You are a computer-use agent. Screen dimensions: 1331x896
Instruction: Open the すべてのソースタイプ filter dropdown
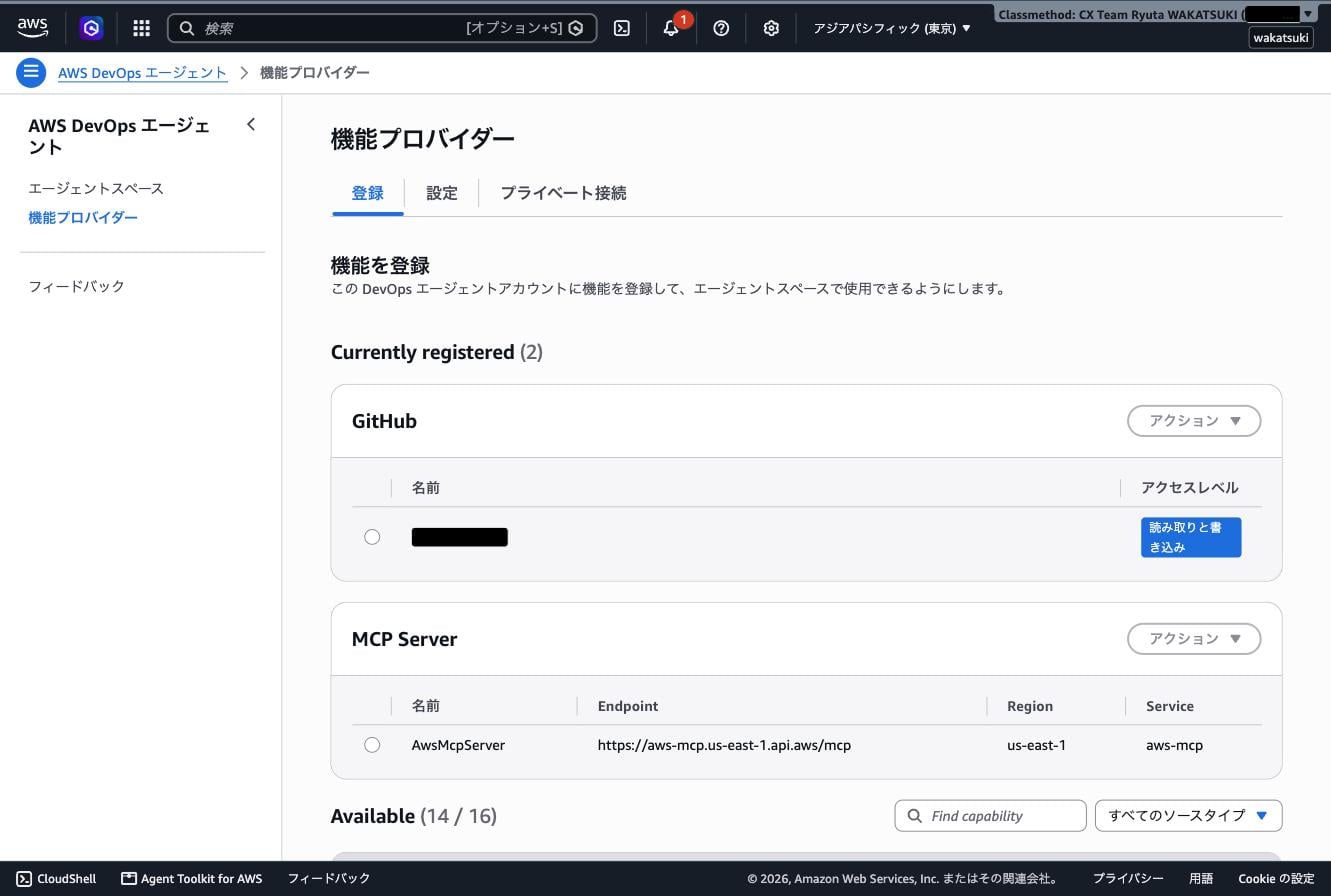[x=1188, y=816]
